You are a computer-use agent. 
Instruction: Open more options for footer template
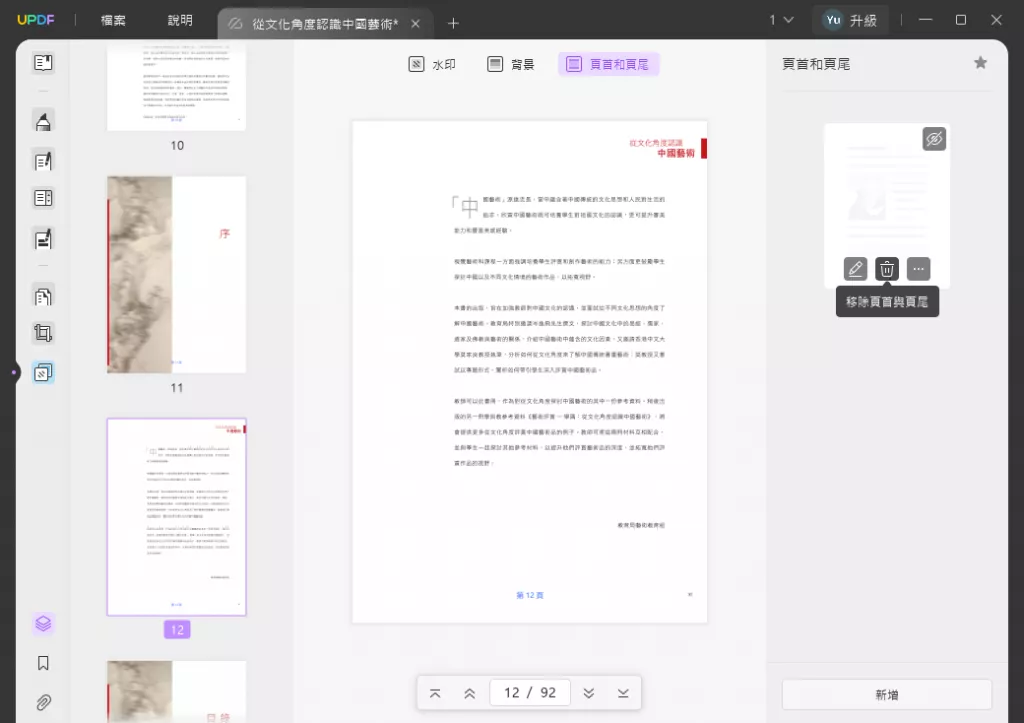[x=918, y=269]
